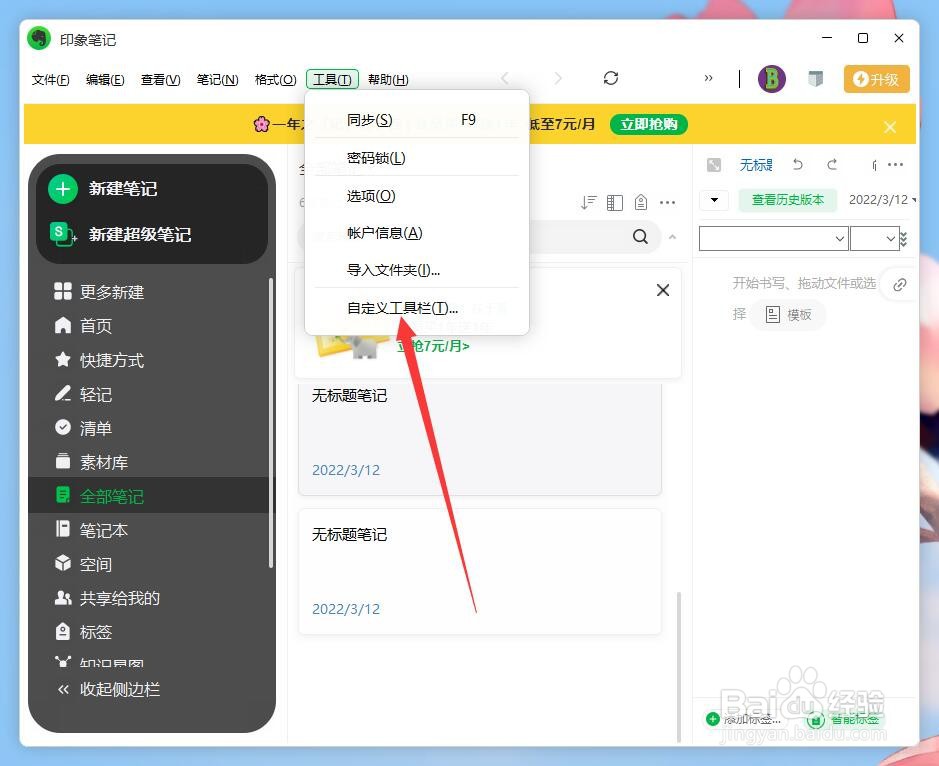Image resolution: width=939 pixels, height=766 pixels.
Task: Redo last edit in note editor
Action: (x=832, y=164)
